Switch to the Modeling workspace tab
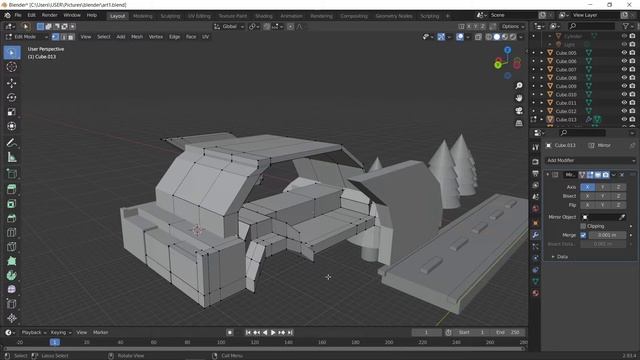This screenshot has width=640, height=360. [142, 16]
